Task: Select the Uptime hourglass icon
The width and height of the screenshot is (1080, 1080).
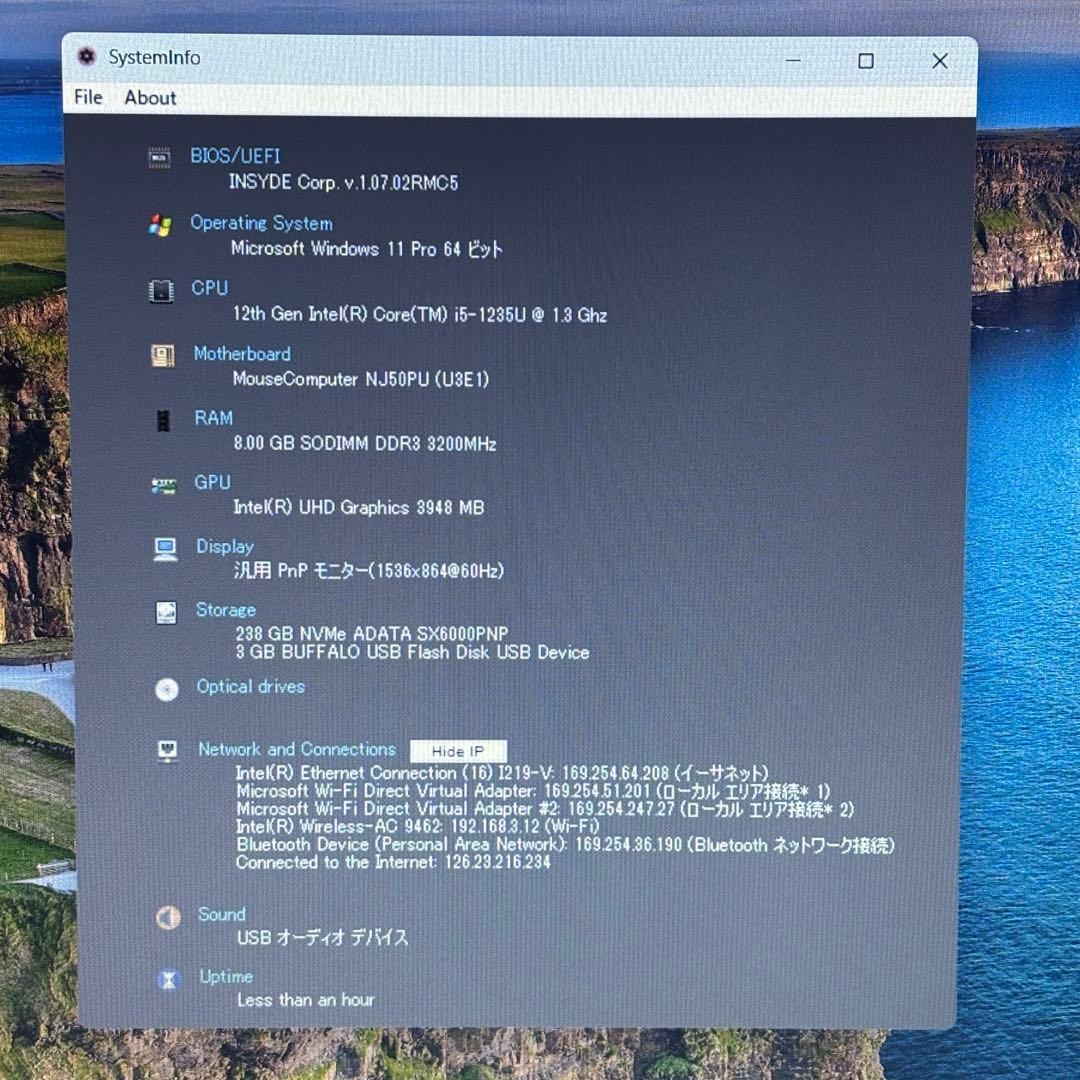Action: coord(167,978)
